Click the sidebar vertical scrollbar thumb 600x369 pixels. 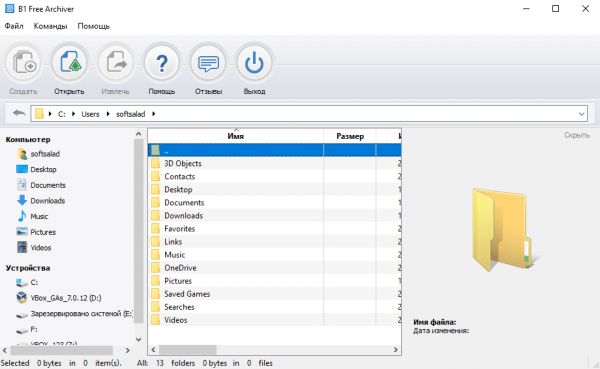tap(139, 232)
